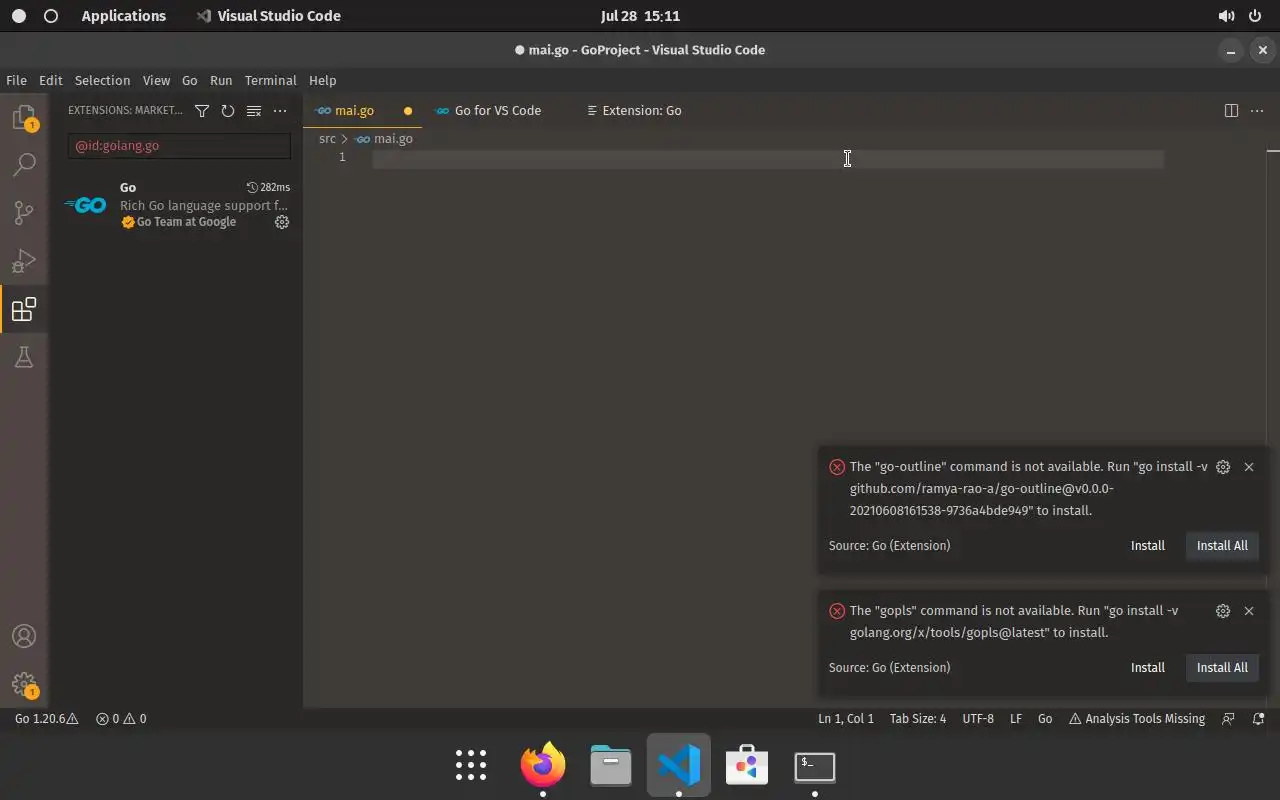Open the software store from the dock
This screenshot has height=800, width=1280.
tap(747, 766)
